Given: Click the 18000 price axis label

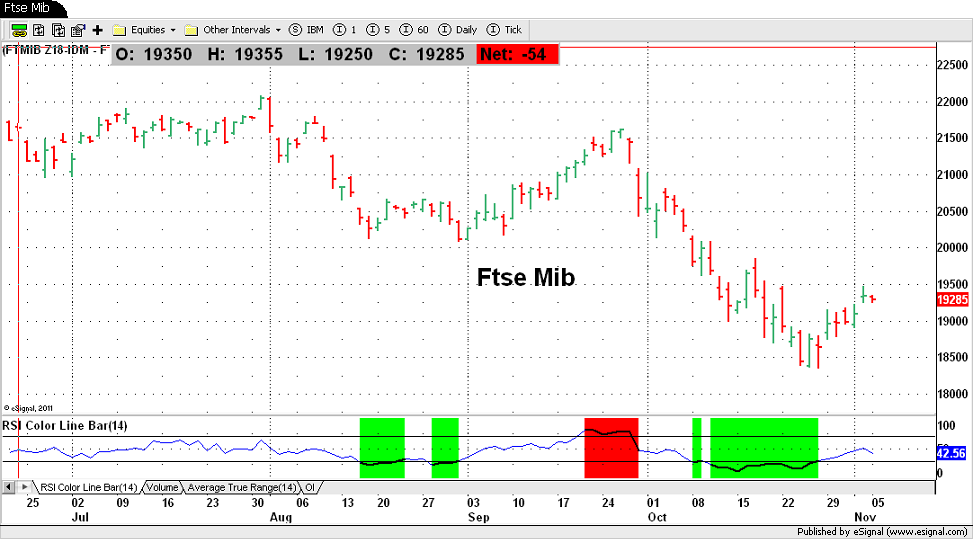Looking at the screenshot, I should tap(953, 394).
